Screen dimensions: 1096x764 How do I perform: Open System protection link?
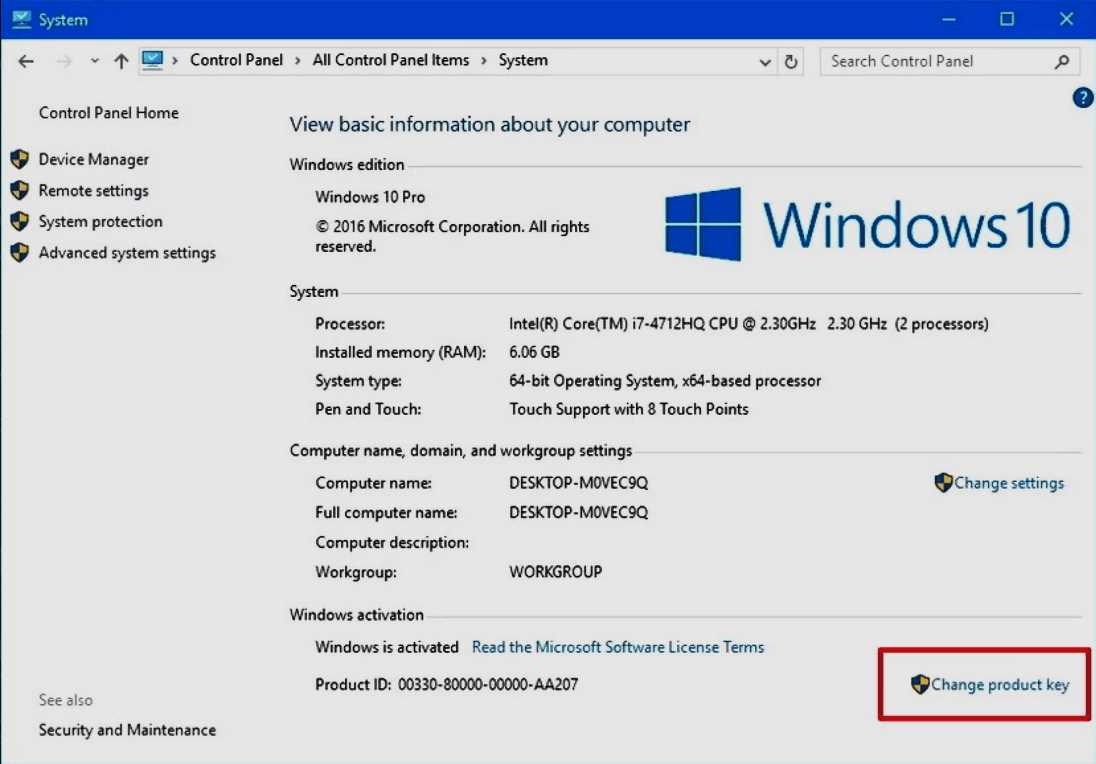(x=100, y=221)
